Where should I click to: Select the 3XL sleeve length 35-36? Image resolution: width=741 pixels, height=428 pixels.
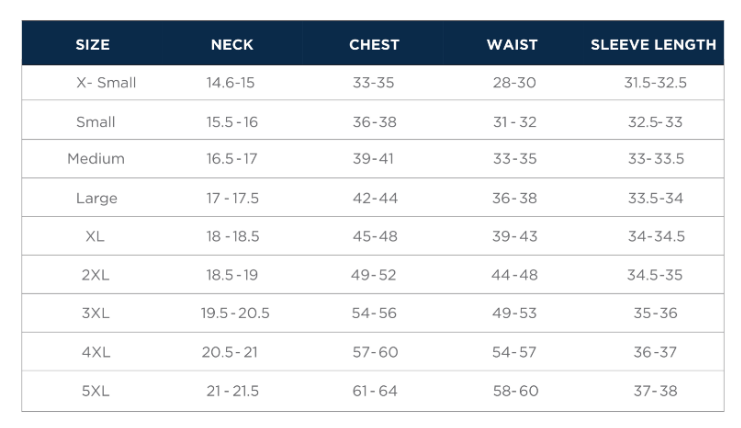coord(655,314)
